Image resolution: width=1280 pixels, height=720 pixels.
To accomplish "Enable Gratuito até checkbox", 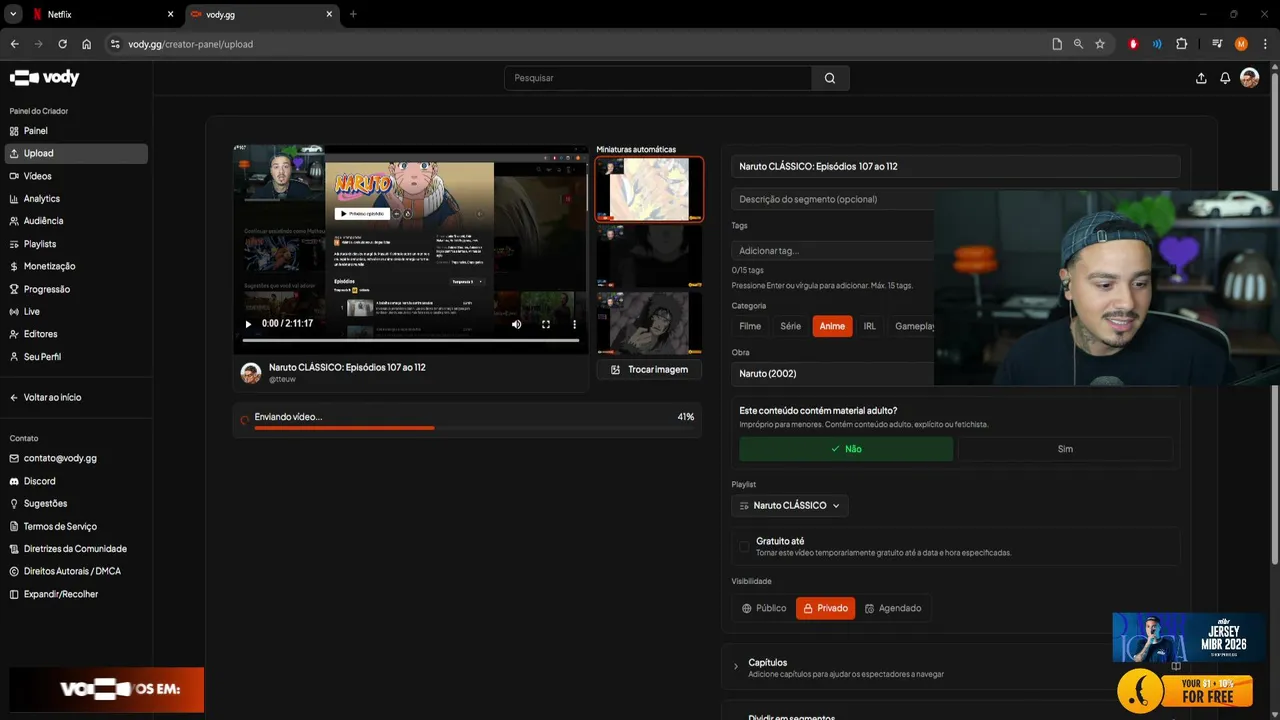I will (744, 546).
